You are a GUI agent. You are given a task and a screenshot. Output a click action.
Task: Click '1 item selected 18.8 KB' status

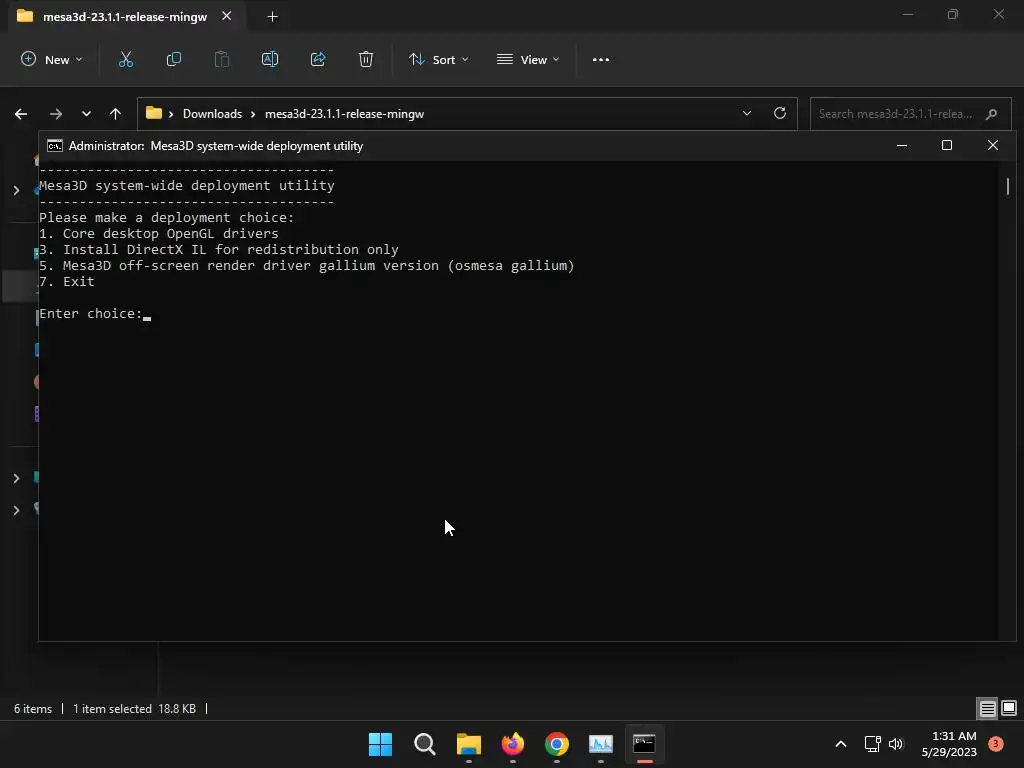click(x=135, y=709)
